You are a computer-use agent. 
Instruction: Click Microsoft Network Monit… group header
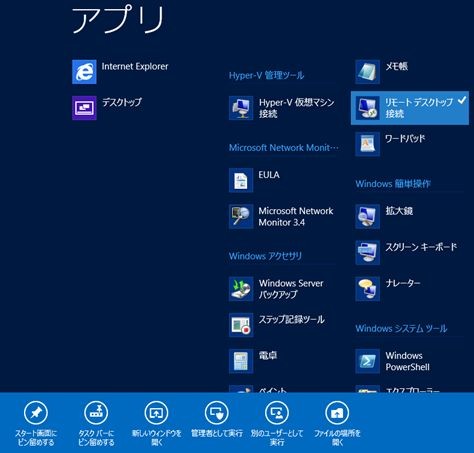[x=284, y=148]
